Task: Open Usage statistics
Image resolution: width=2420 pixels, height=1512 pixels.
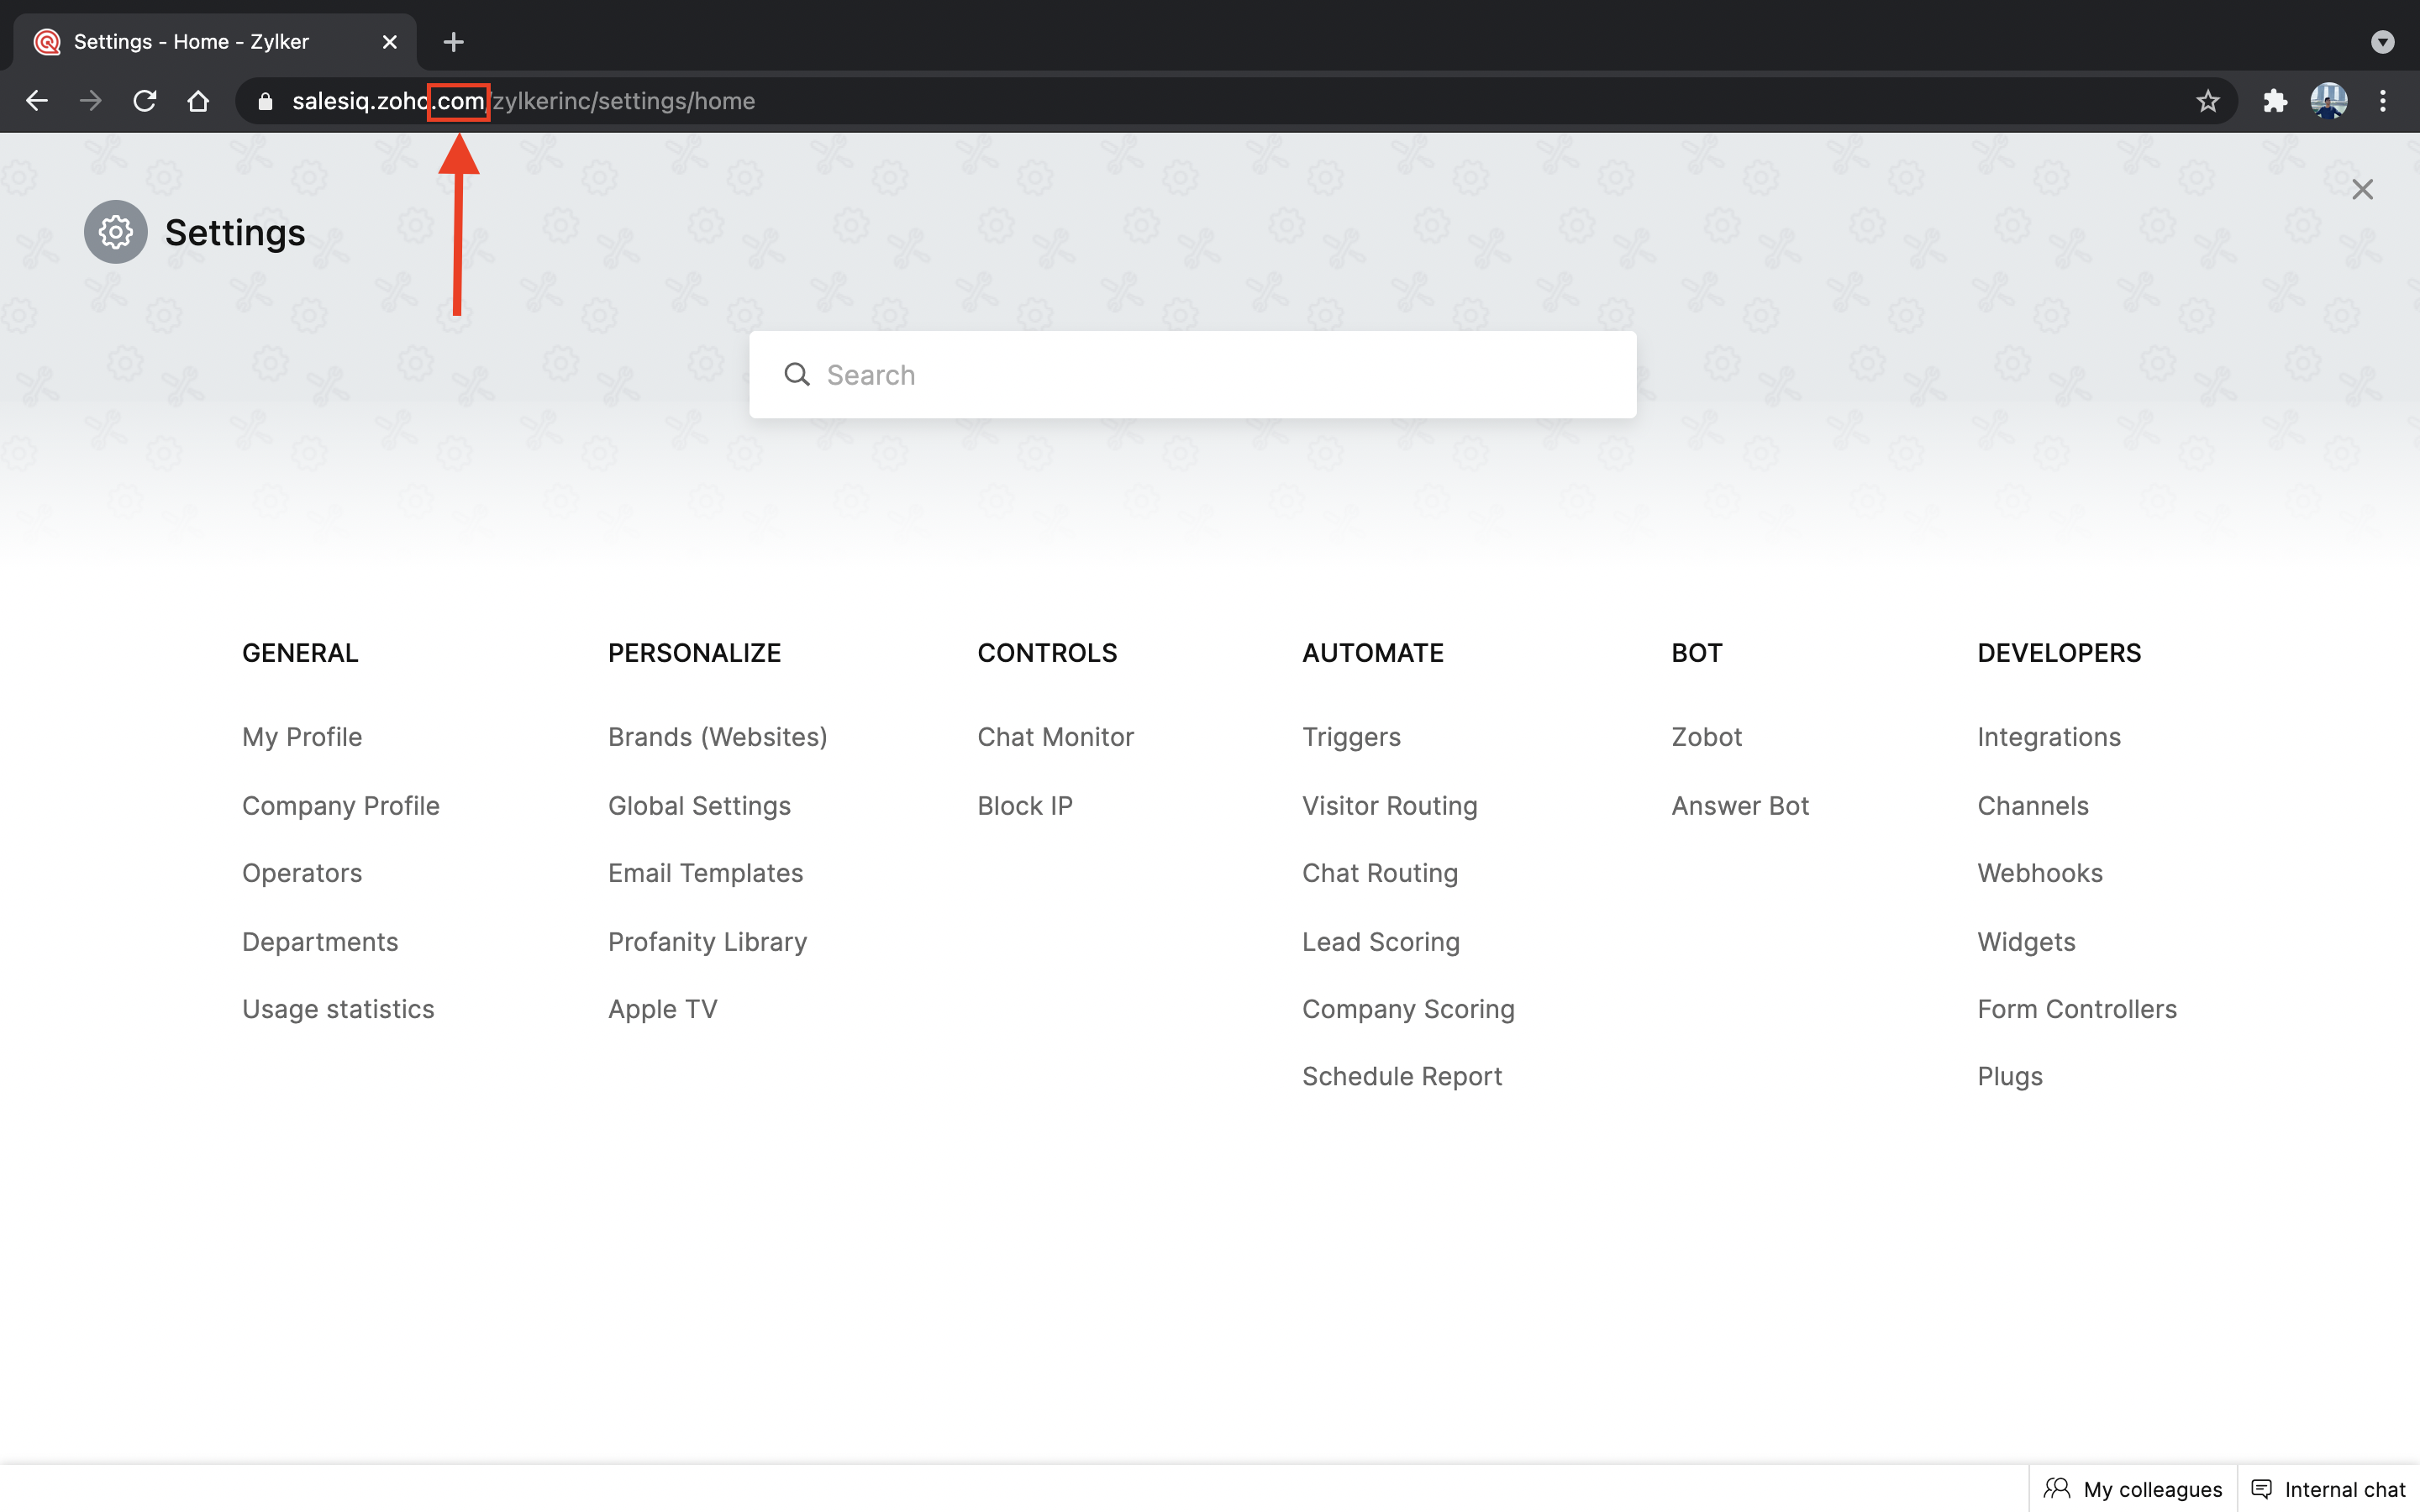Action: 338,1010
